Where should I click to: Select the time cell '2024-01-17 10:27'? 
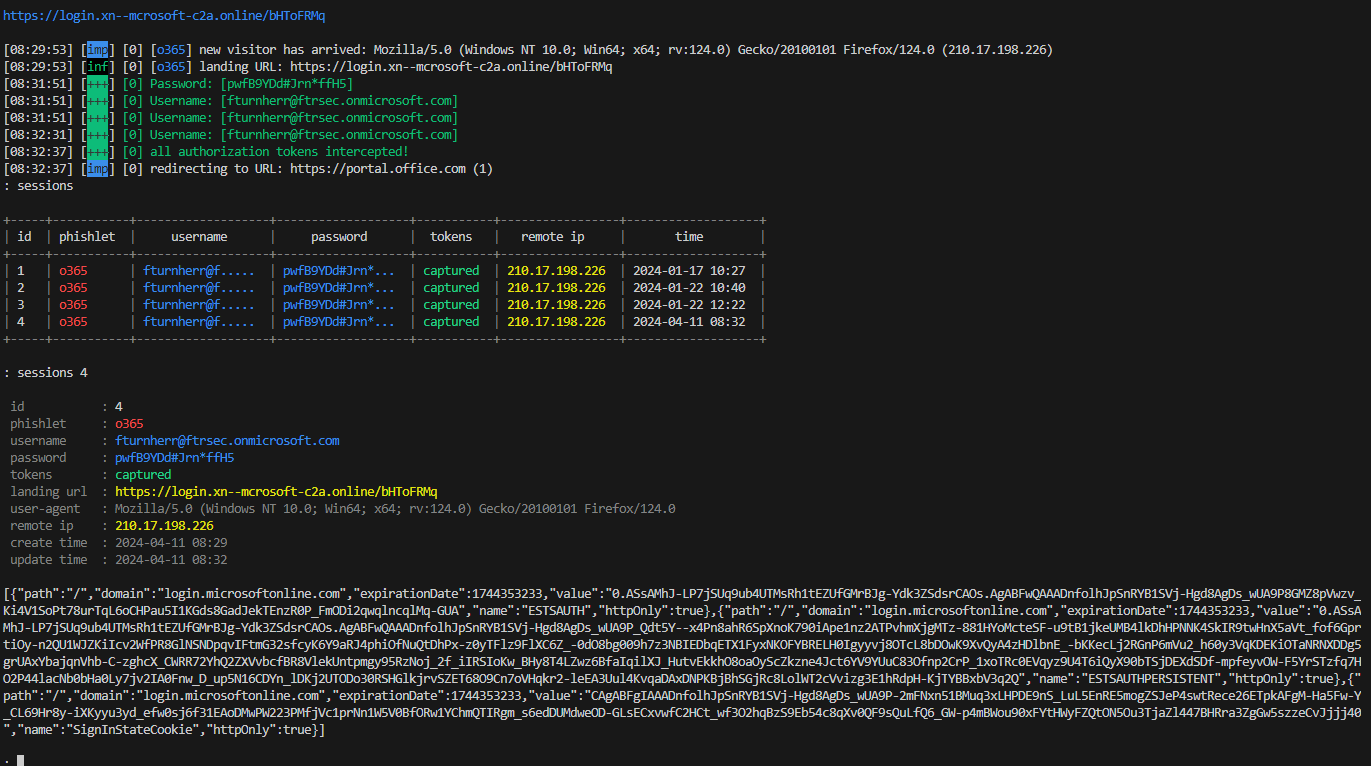pyautogui.click(x=690, y=271)
